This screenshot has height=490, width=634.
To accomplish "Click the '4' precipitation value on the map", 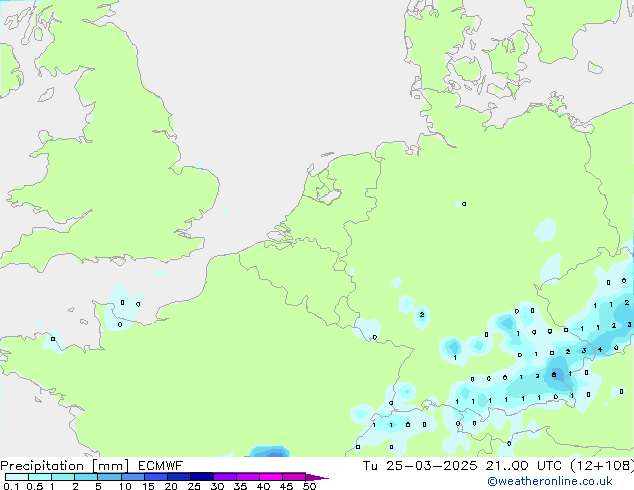I will 600,350.
